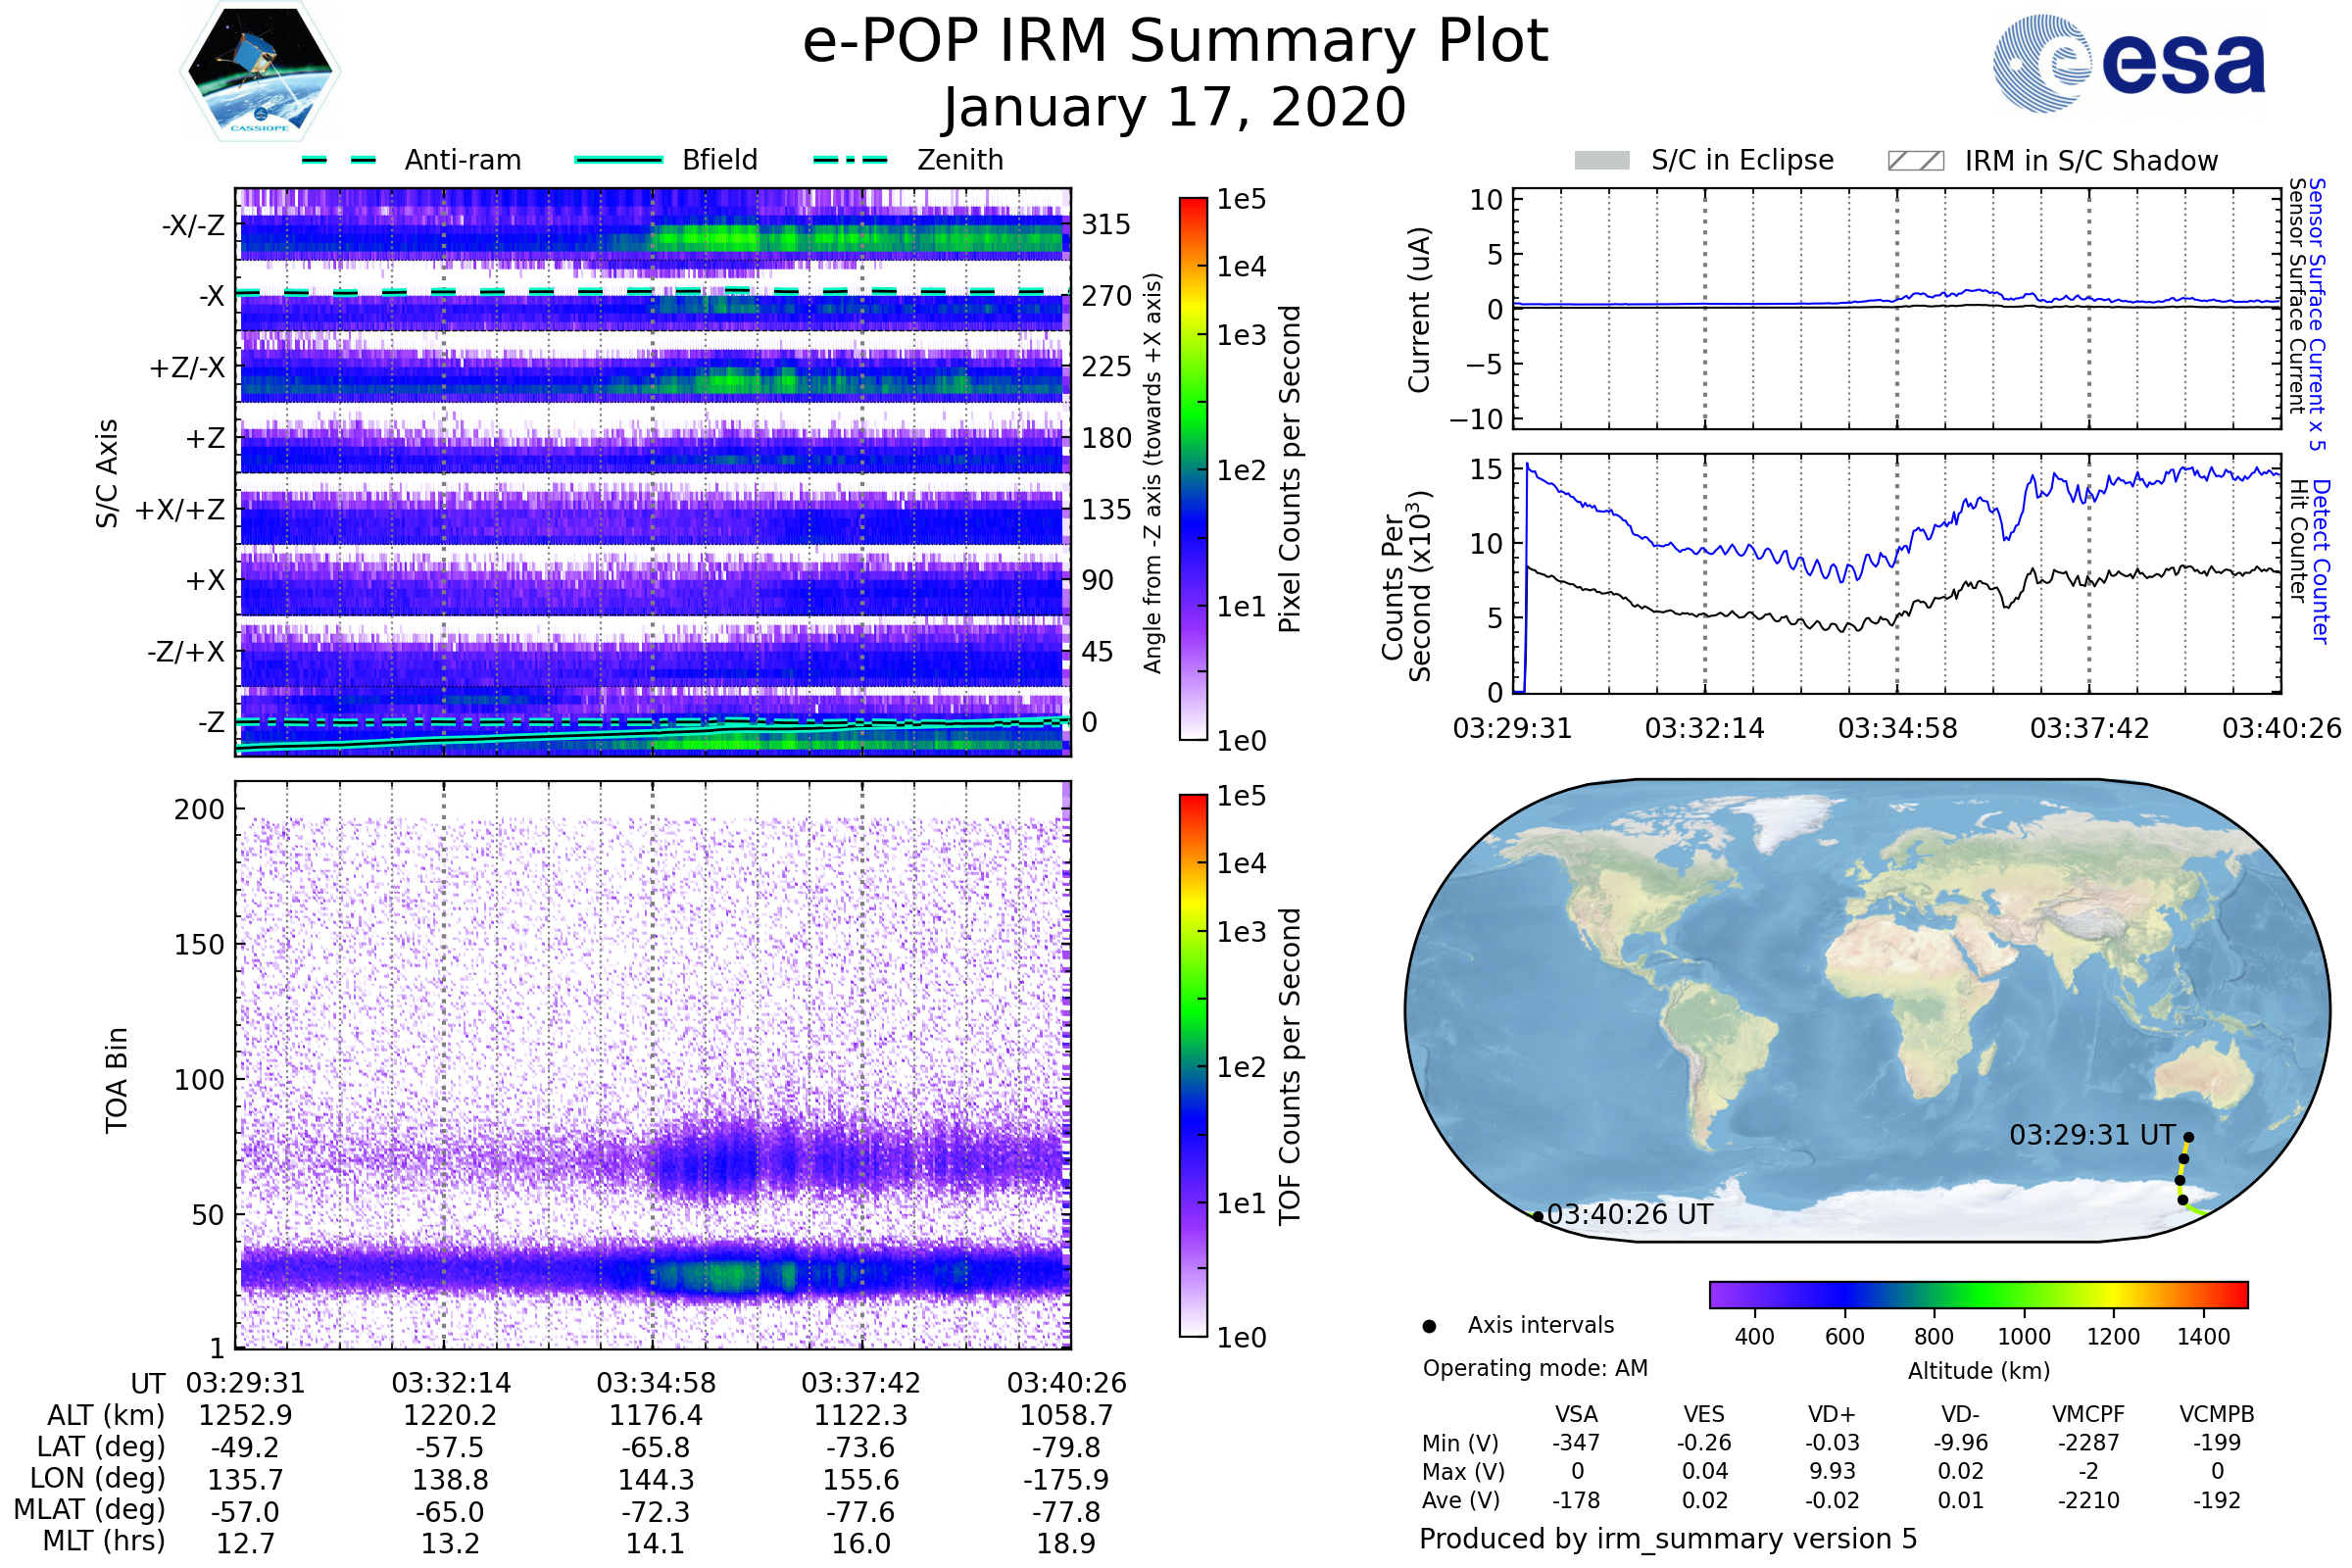
Task: Click the Zenith dash-dot legend sample
Action: pyautogui.click(x=850, y=160)
